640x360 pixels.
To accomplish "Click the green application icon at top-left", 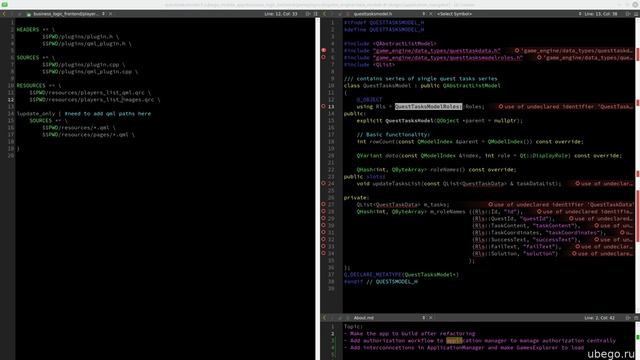I will [4, 4].
